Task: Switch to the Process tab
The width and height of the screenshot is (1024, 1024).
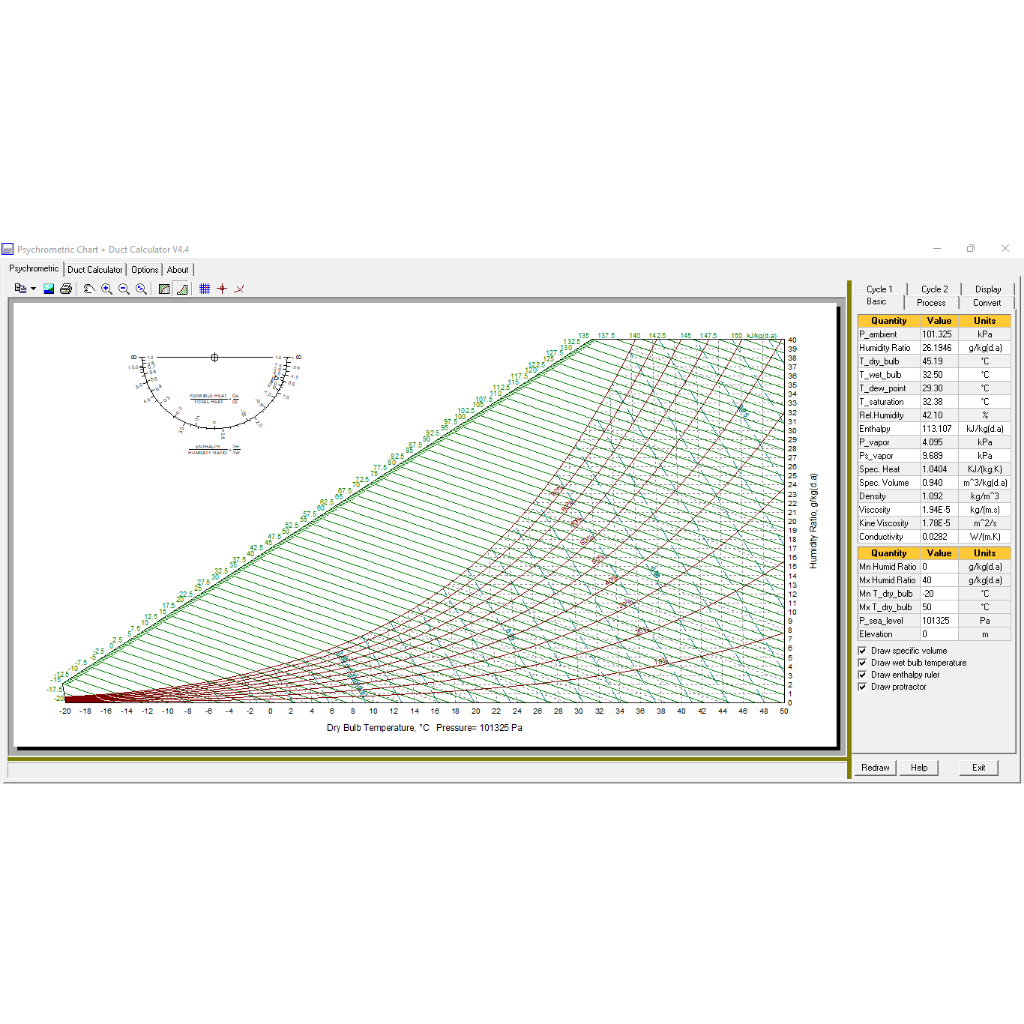Action: pos(931,302)
